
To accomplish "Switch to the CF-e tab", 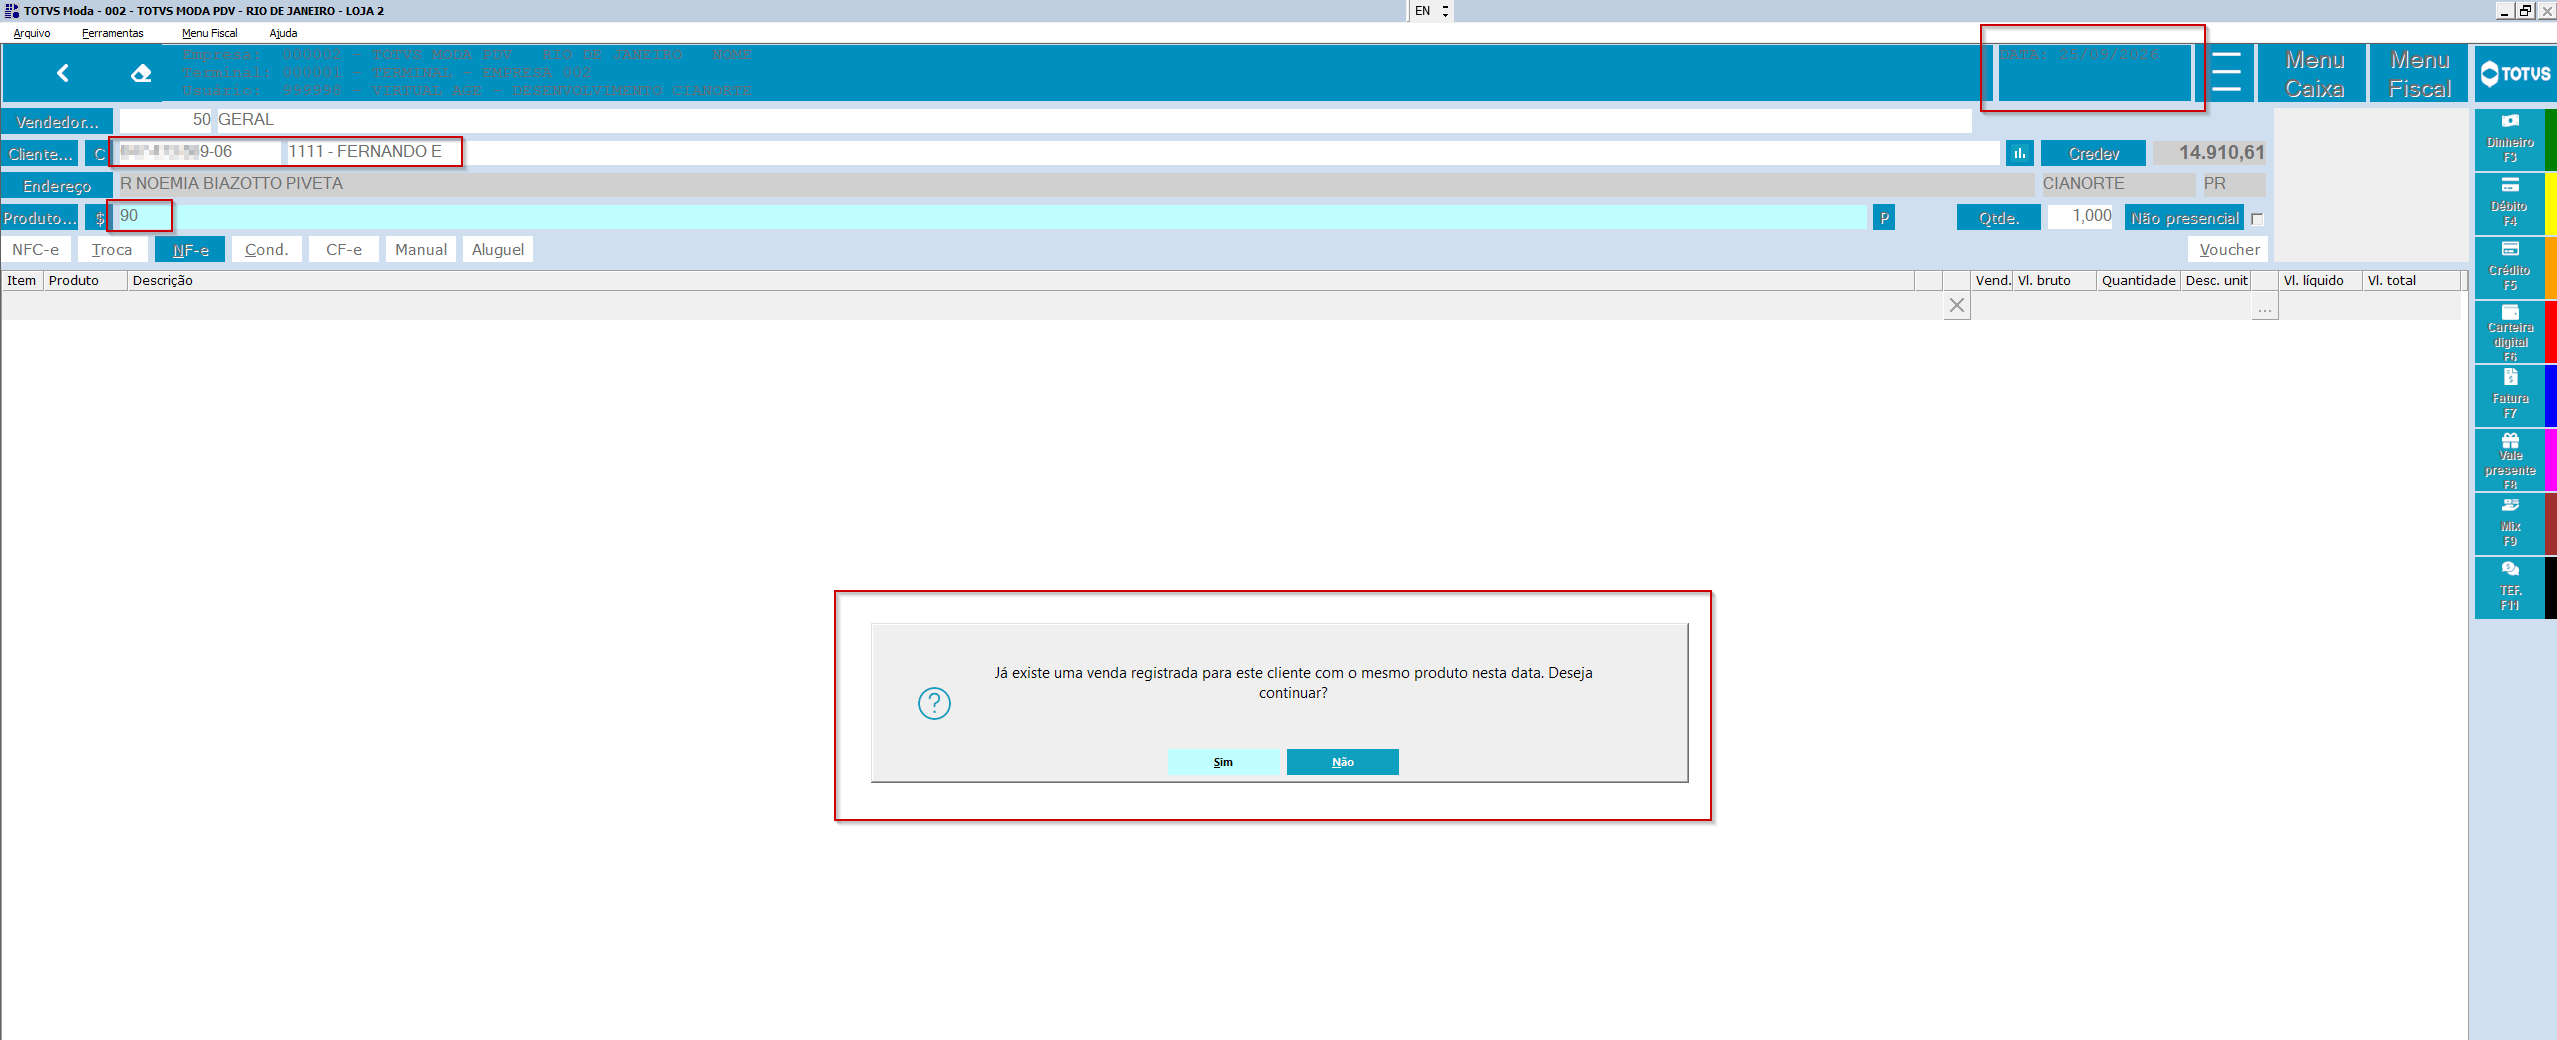I will tap(344, 249).
